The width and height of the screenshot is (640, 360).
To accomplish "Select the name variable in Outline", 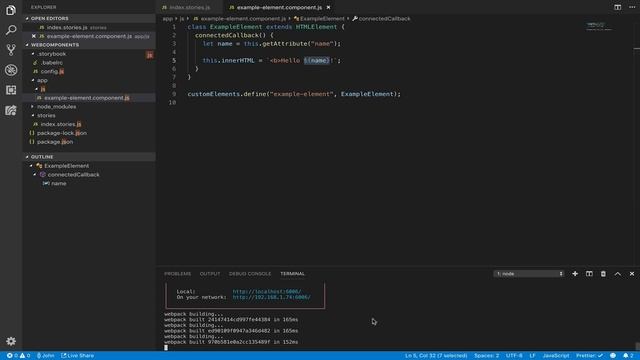I will (59, 184).
